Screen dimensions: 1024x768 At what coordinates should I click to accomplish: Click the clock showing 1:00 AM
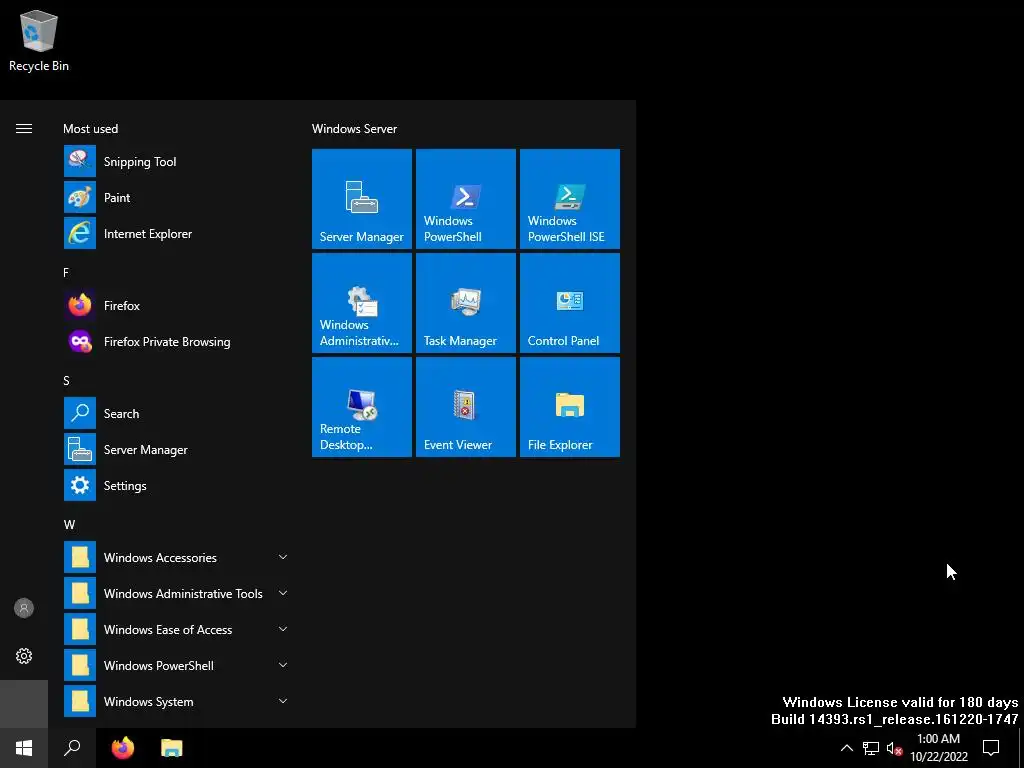click(939, 748)
